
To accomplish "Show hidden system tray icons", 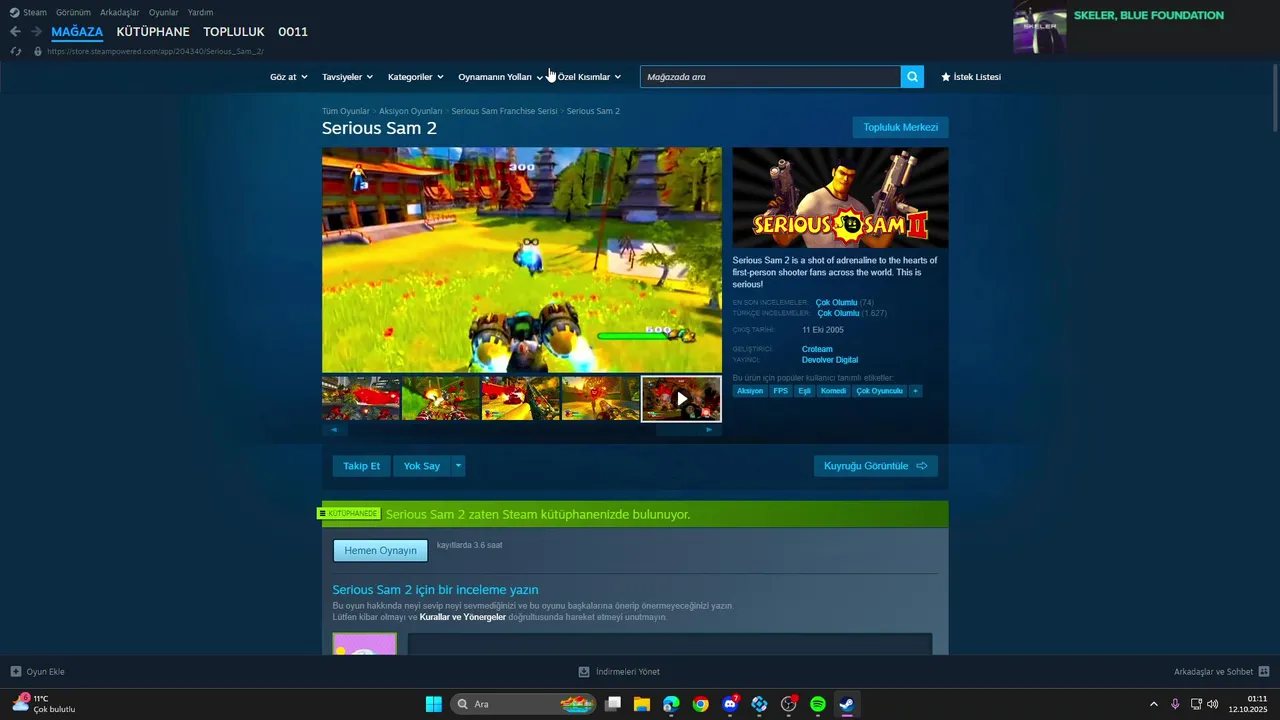I will click(1153, 704).
